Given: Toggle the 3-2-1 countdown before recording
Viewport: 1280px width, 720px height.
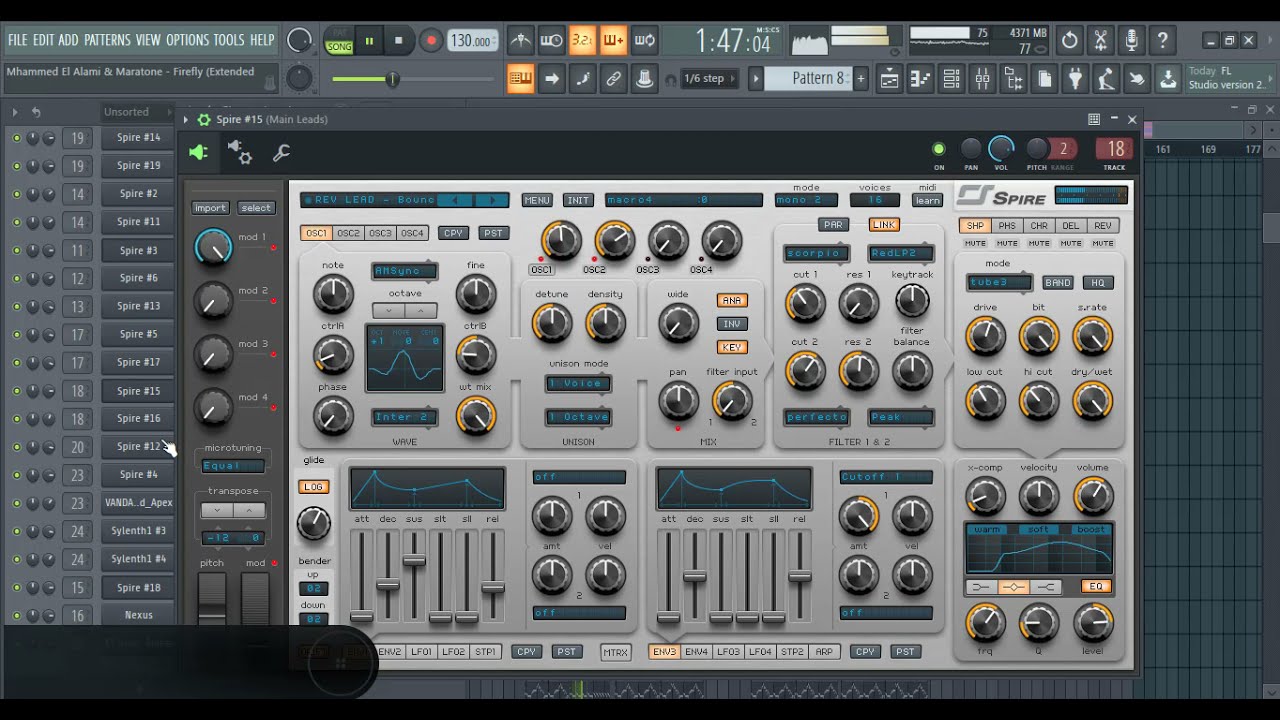Looking at the screenshot, I should tap(582, 40).
